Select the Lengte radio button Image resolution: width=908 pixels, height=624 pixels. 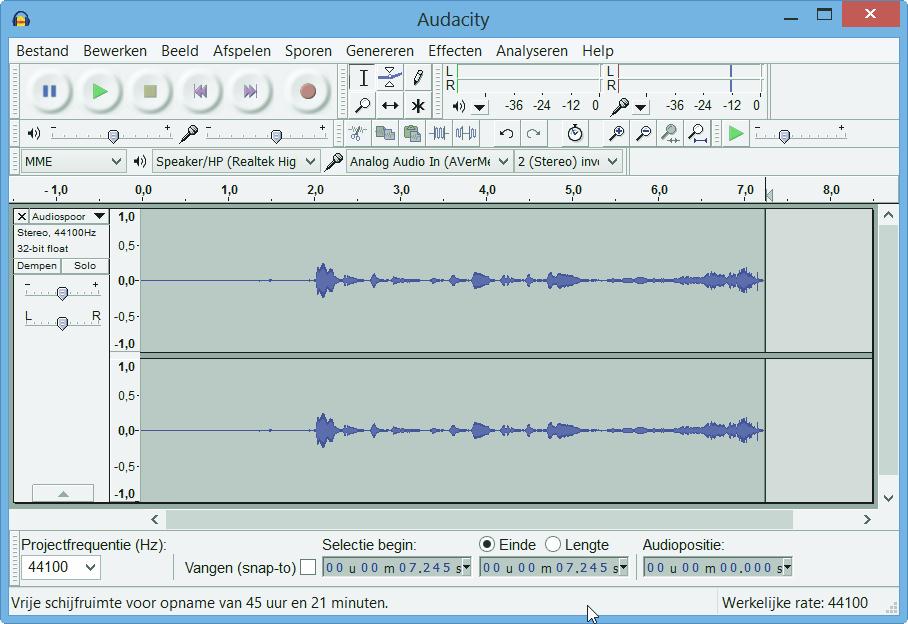point(553,545)
